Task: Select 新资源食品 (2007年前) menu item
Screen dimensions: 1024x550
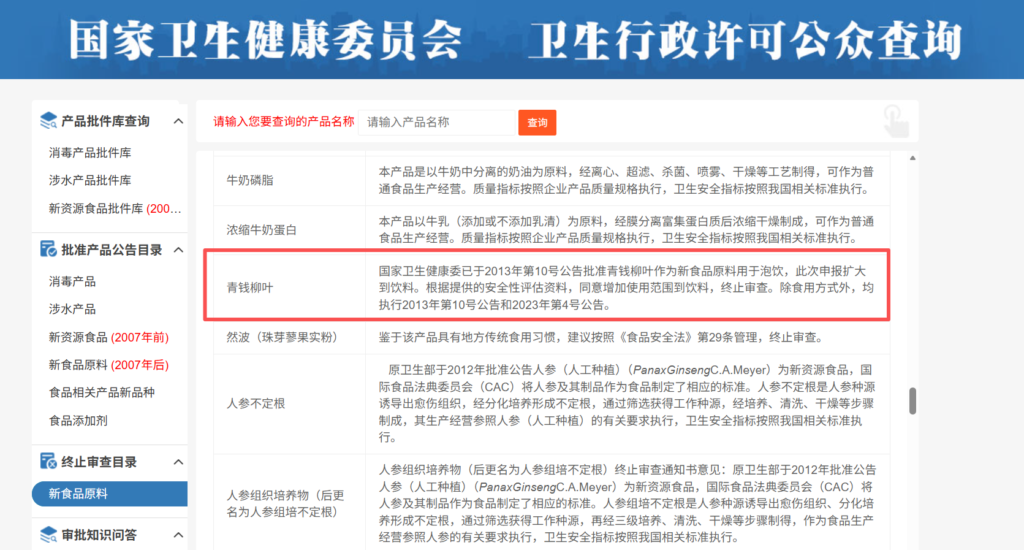Action: coord(108,337)
